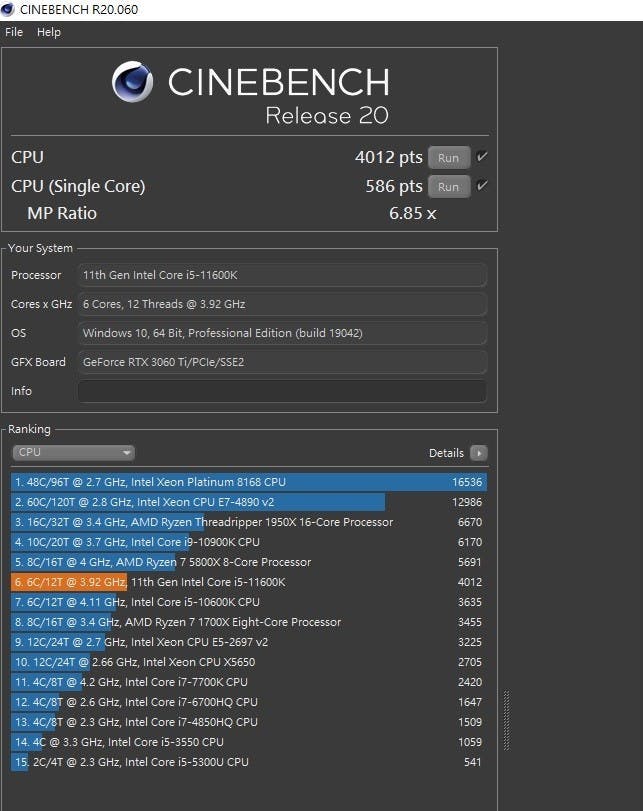Screen dimensions: 643x811
Task: Click the Details label in Ranking
Action: pos(446,453)
